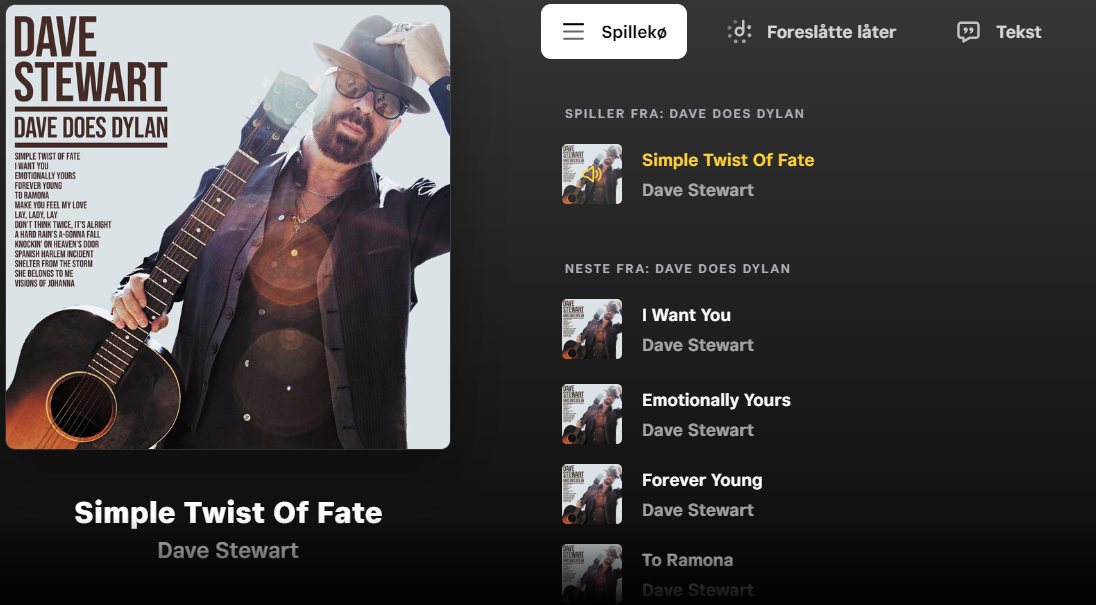Select Emotionally Yours track title

[716, 400]
